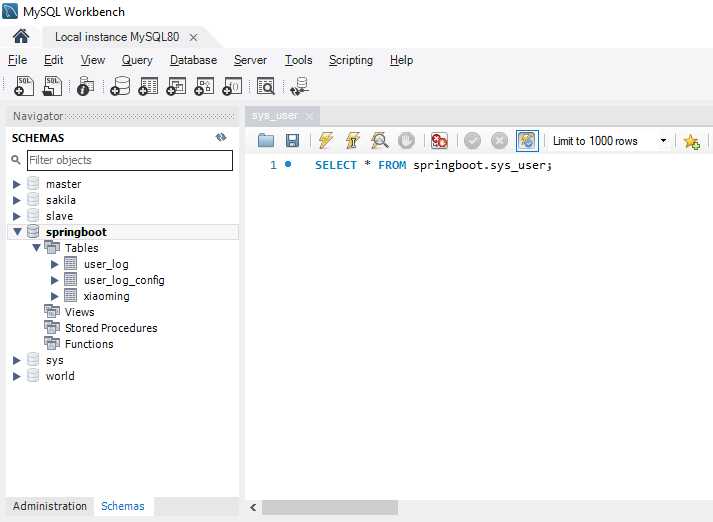Stop query execution hand icon
This screenshot has width=713, height=522.
406,141
